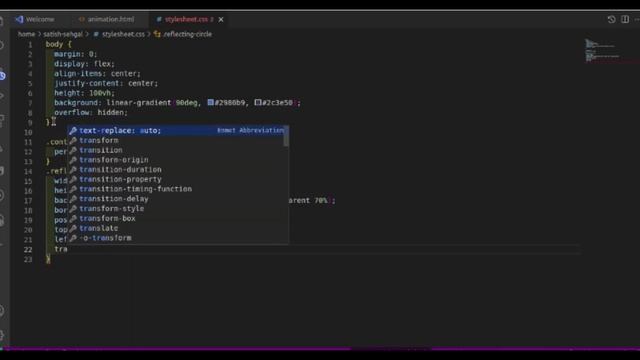Choose the 'transition-duration' suggestion
Image resolution: width=640 pixels, height=360 pixels.
[176, 170]
